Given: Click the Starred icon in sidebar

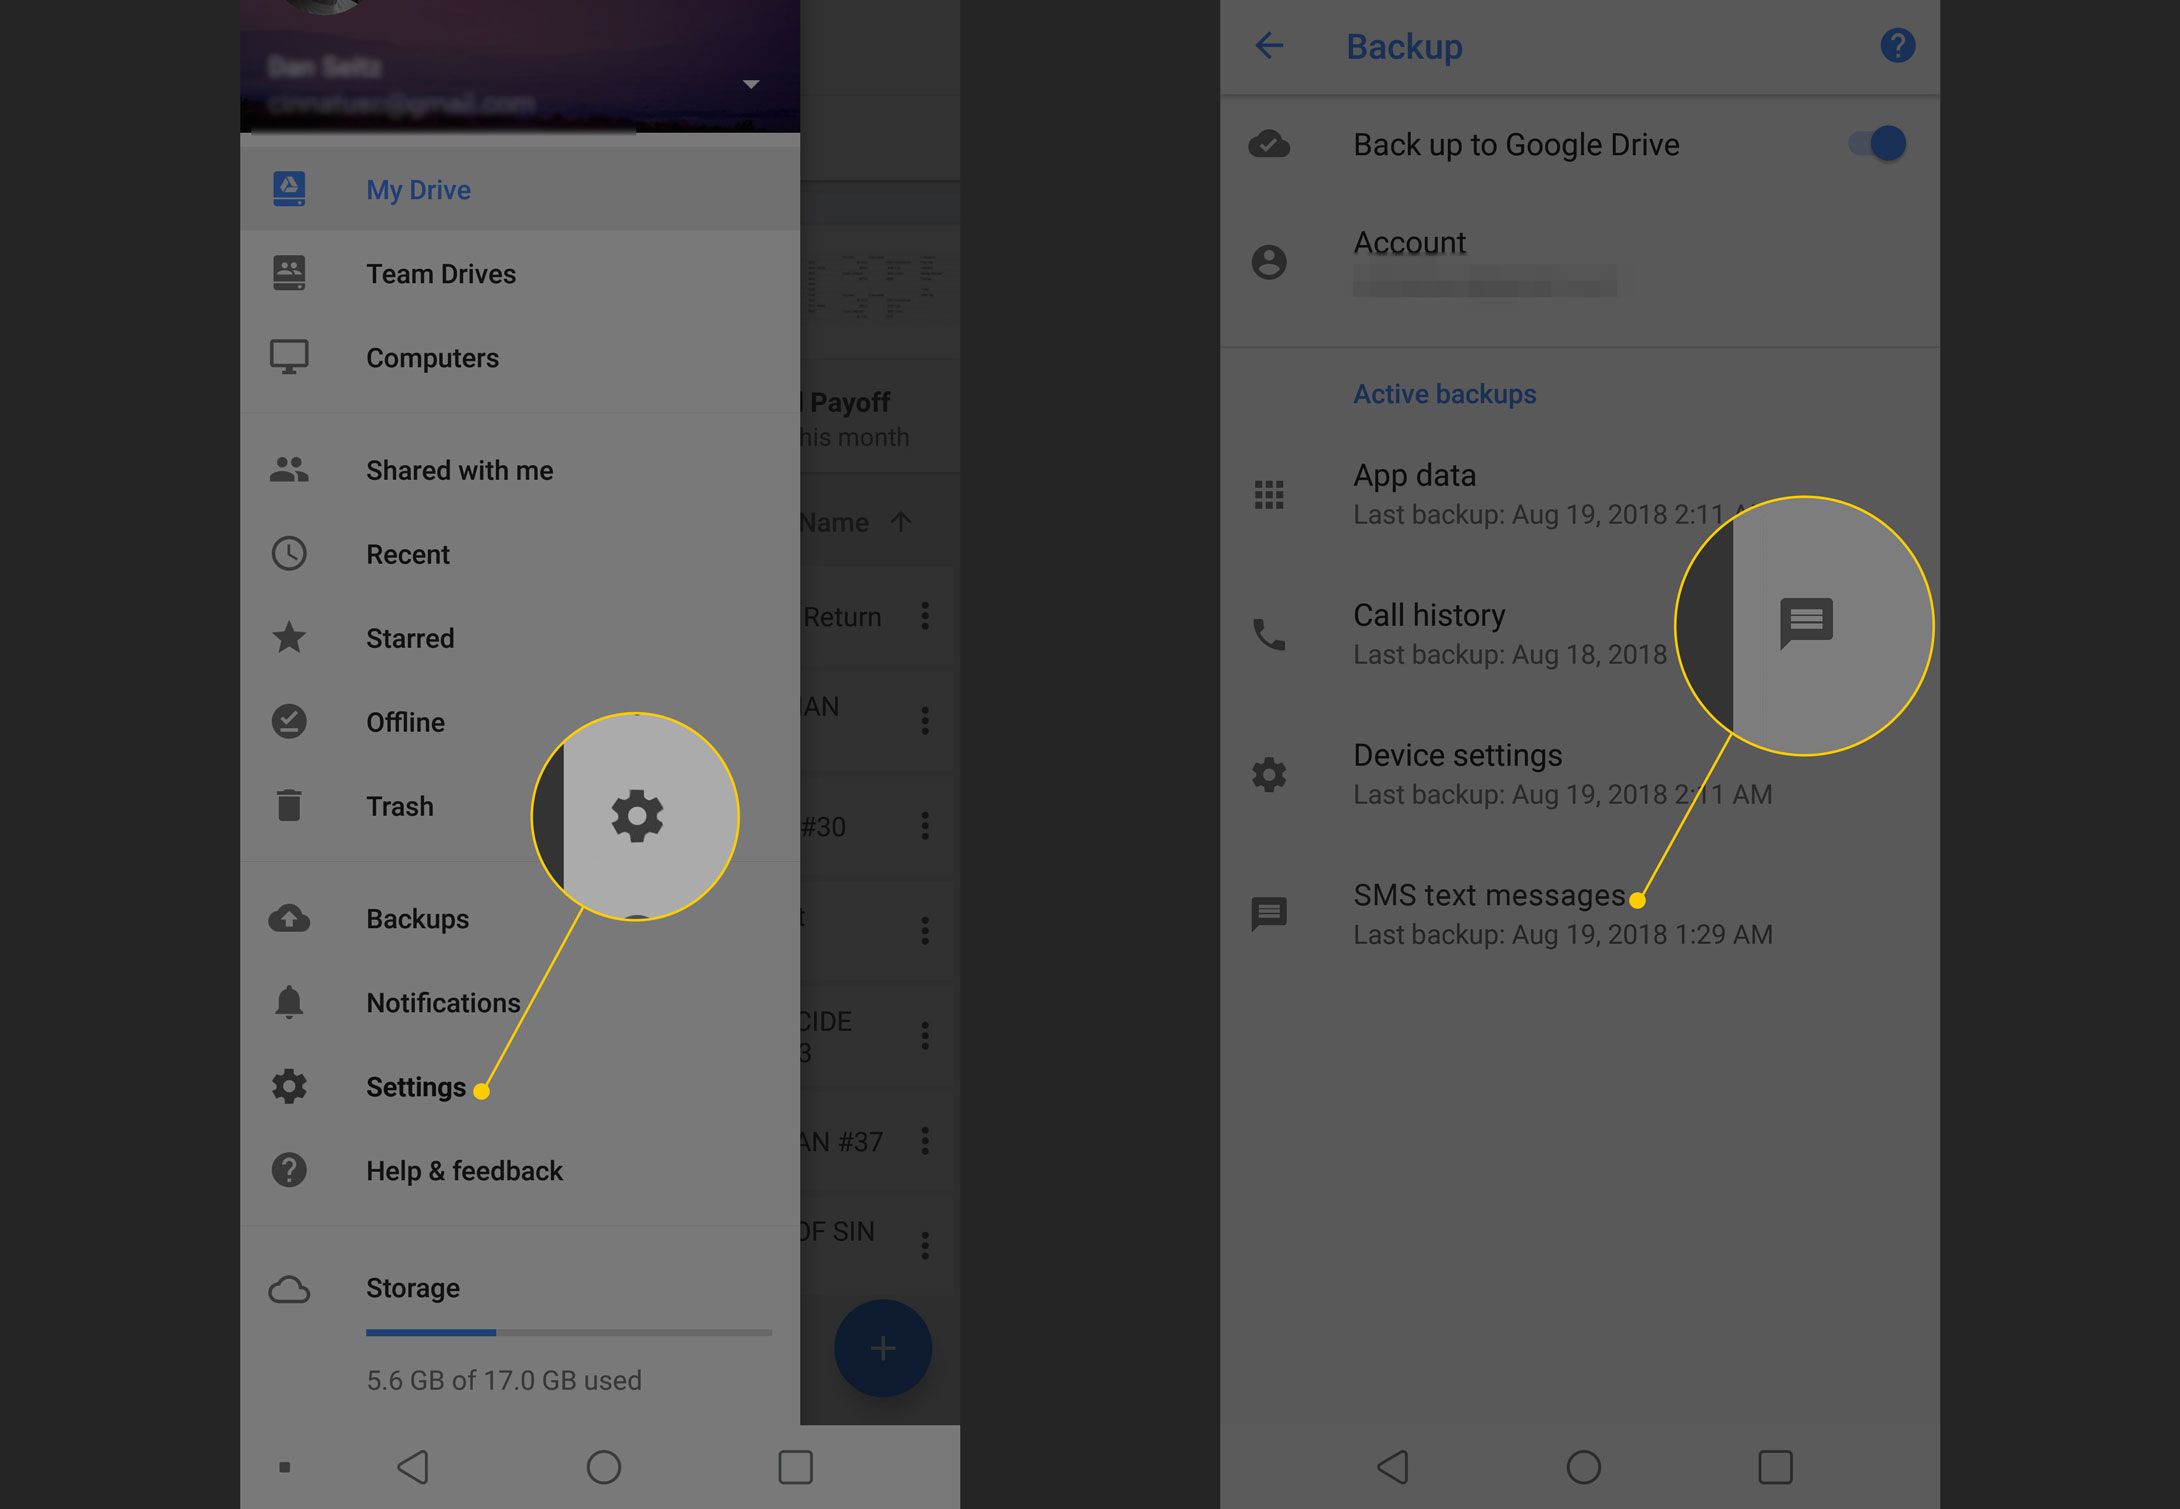Looking at the screenshot, I should (290, 639).
